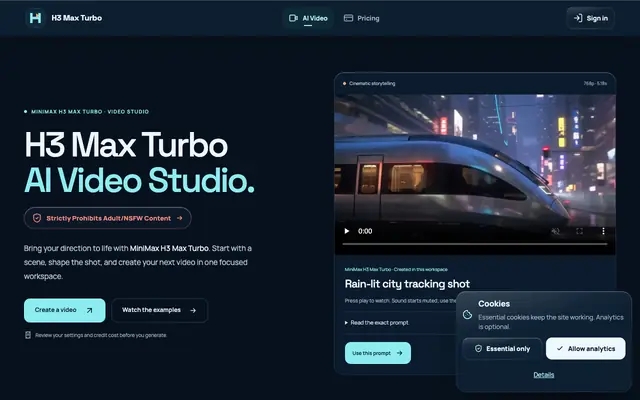
Task: Click the Cinematic storytelling label
Action: pos(372,83)
